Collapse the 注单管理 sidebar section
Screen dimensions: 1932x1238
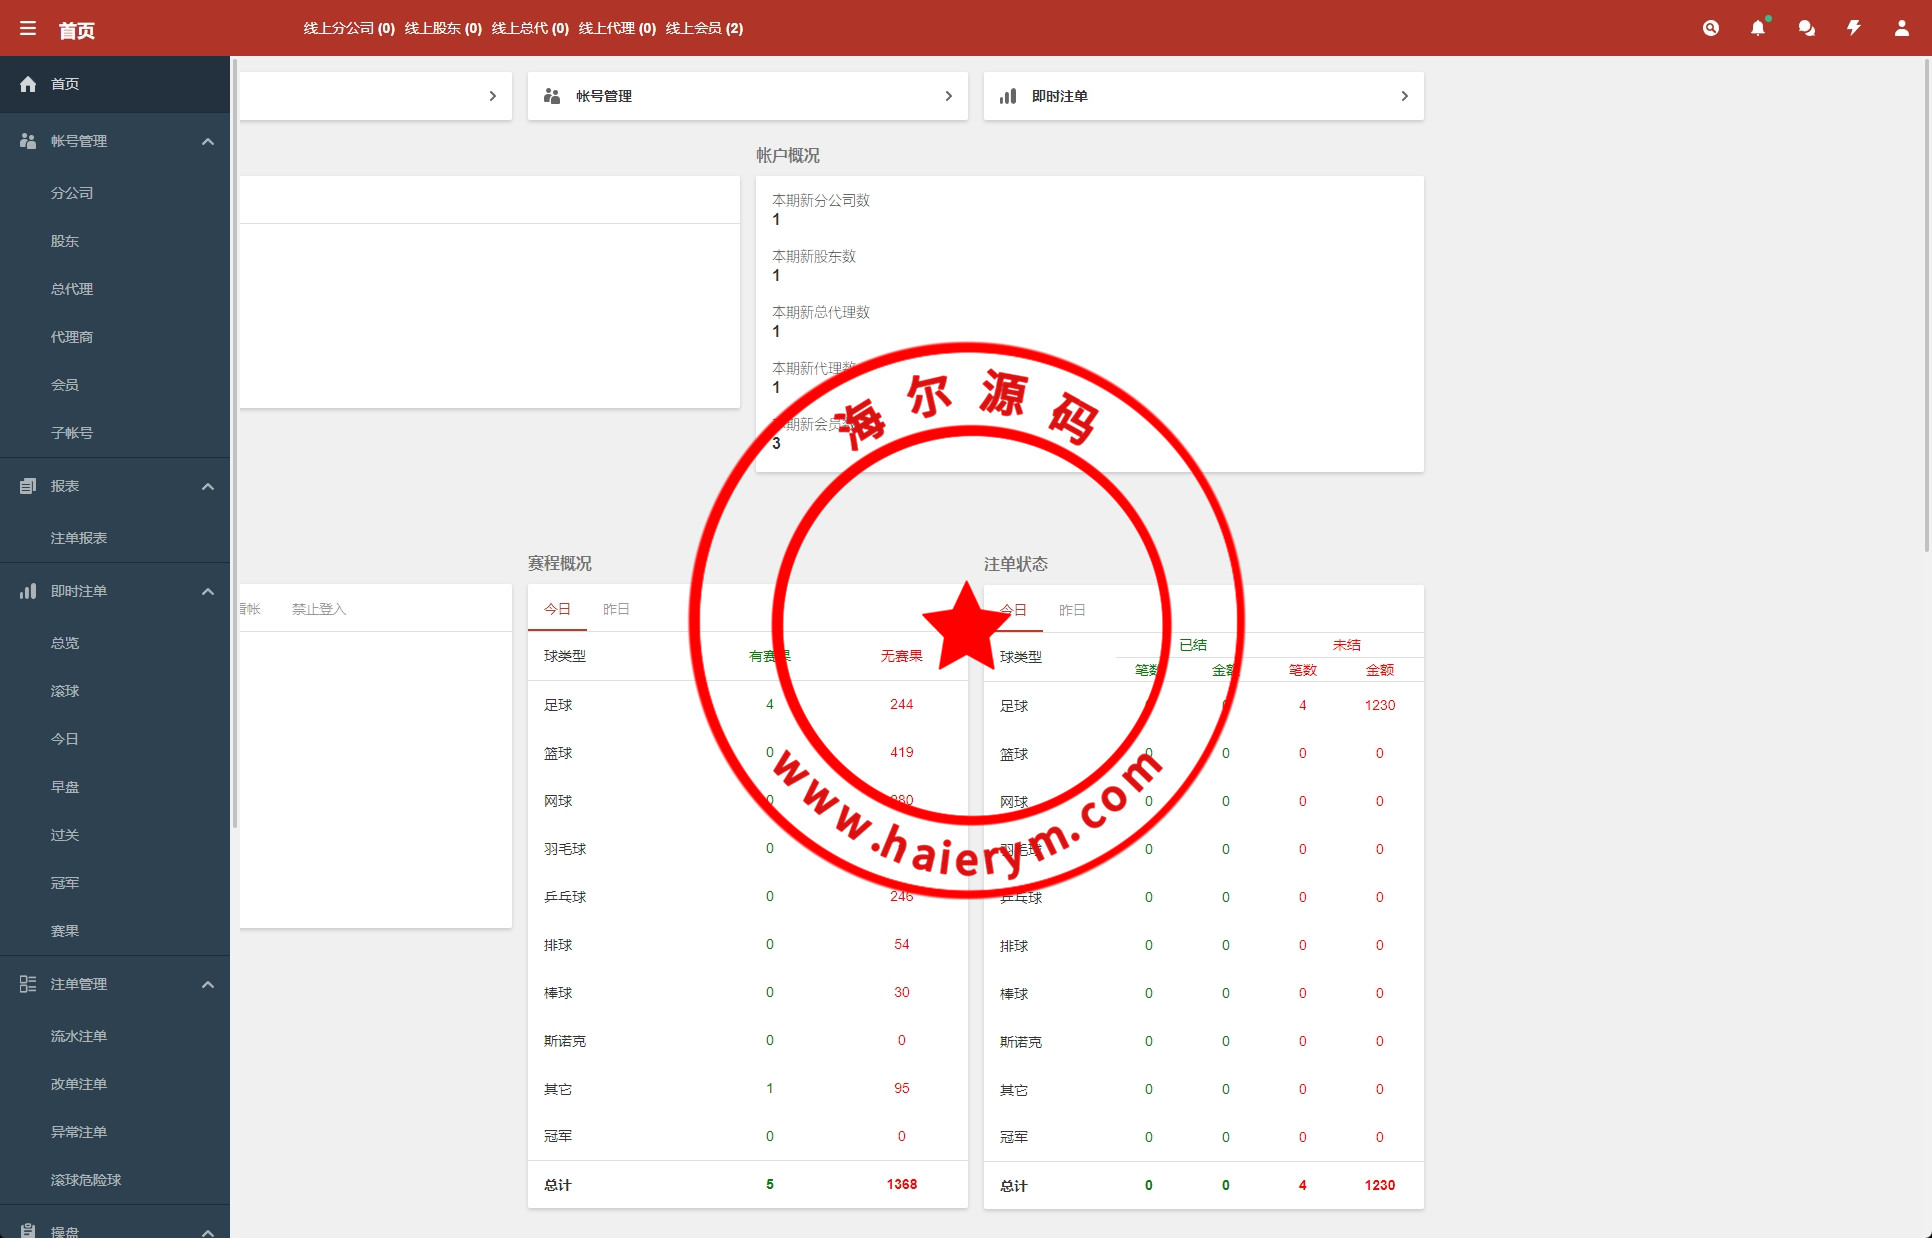pyautogui.click(x=208, y=984)
